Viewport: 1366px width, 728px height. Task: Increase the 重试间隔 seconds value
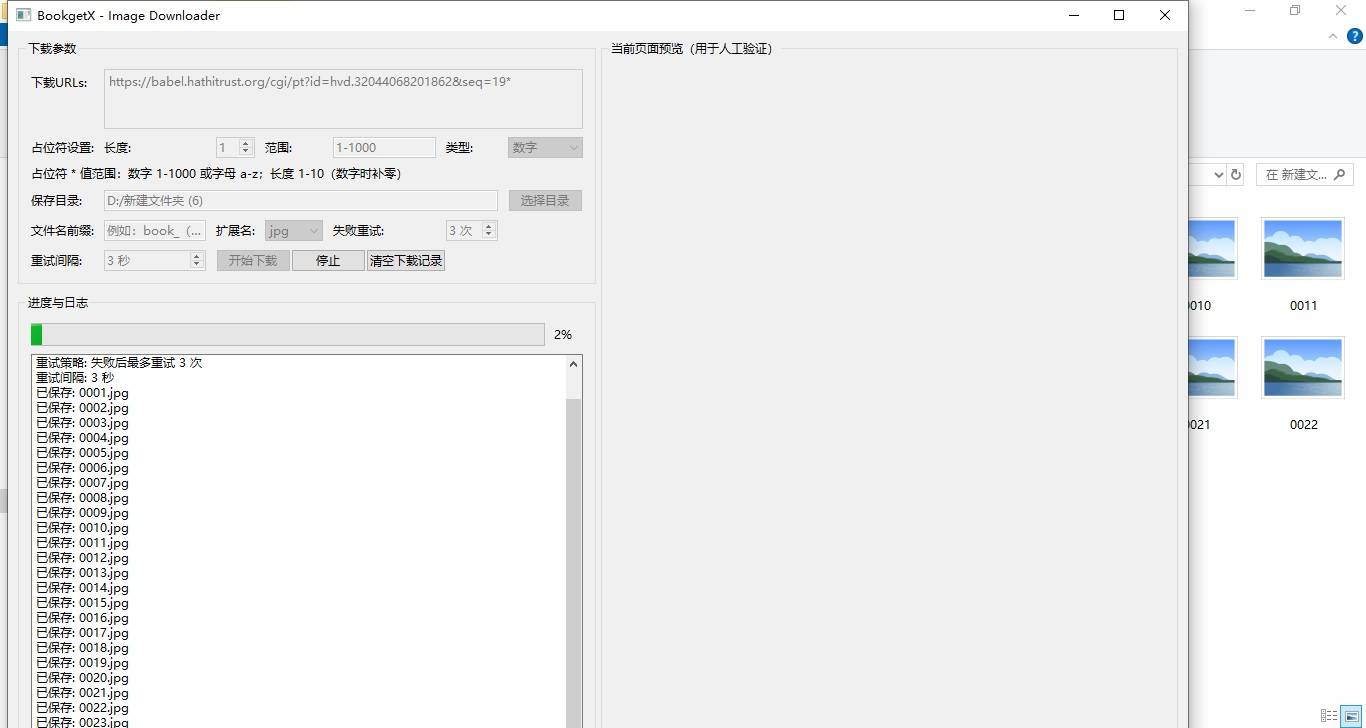197,256
